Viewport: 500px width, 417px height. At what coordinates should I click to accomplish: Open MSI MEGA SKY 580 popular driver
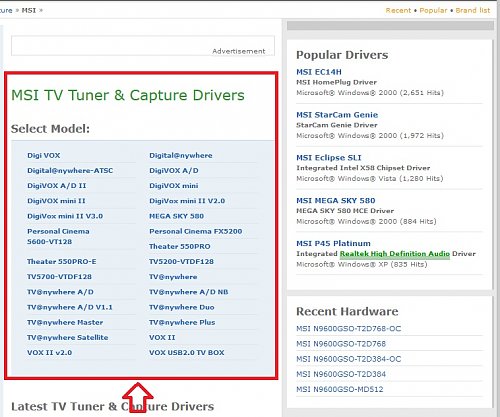pos(336,200)
